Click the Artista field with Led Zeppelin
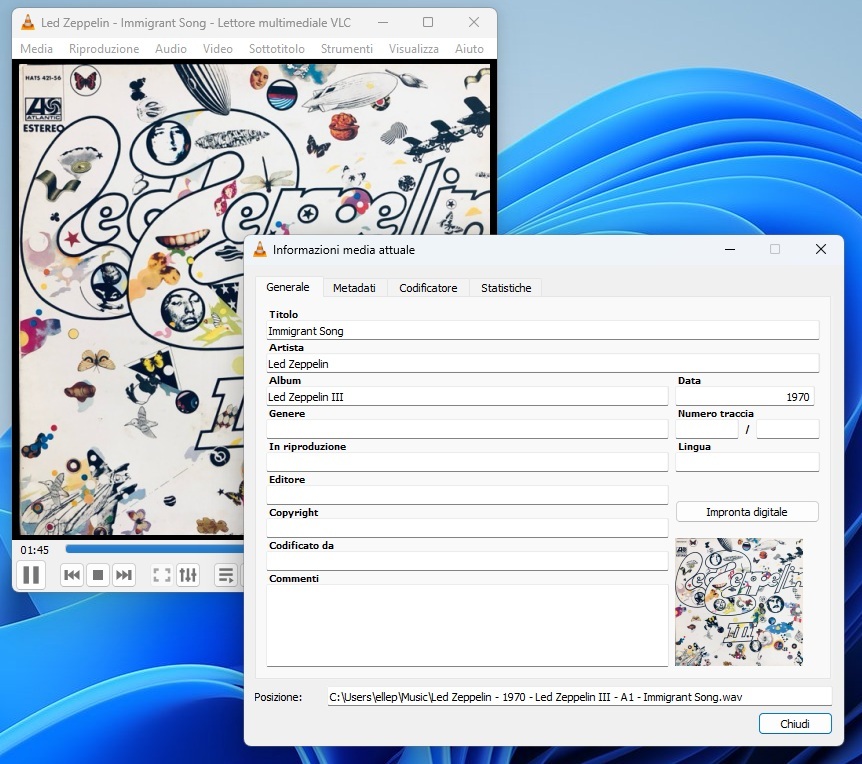Image resolution: width=862 pixels, height=764 pixels. pyautogui.click(x=543, y=363)
